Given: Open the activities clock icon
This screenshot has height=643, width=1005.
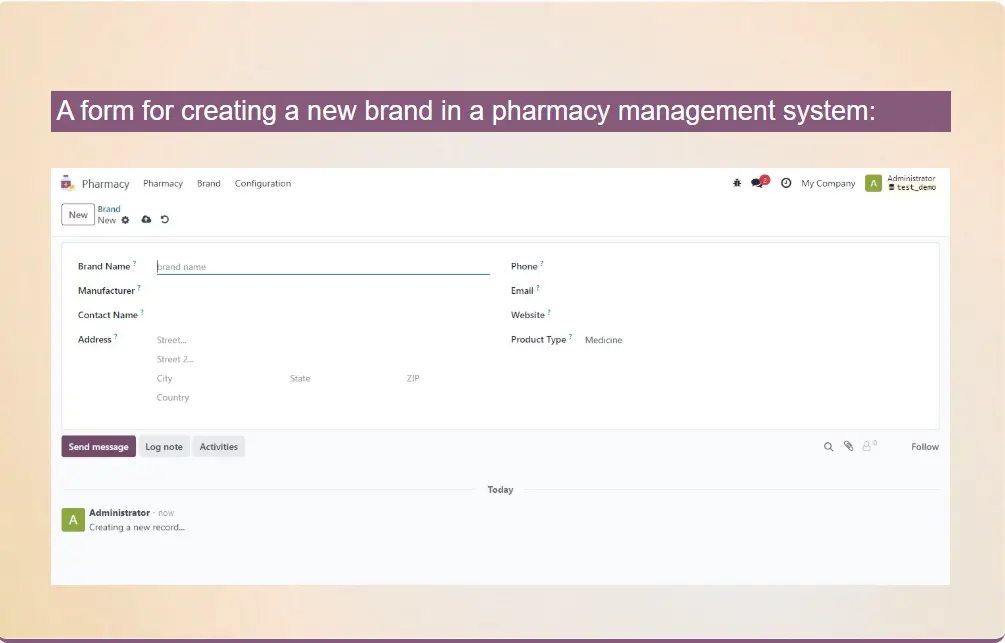Looking at the screenshot, I should pos(786,183).
